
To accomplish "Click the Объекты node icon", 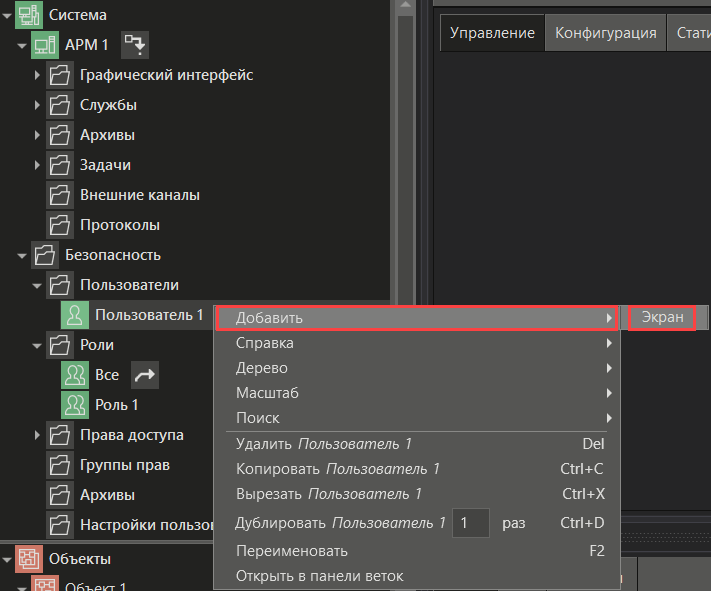I will (29, 559).
